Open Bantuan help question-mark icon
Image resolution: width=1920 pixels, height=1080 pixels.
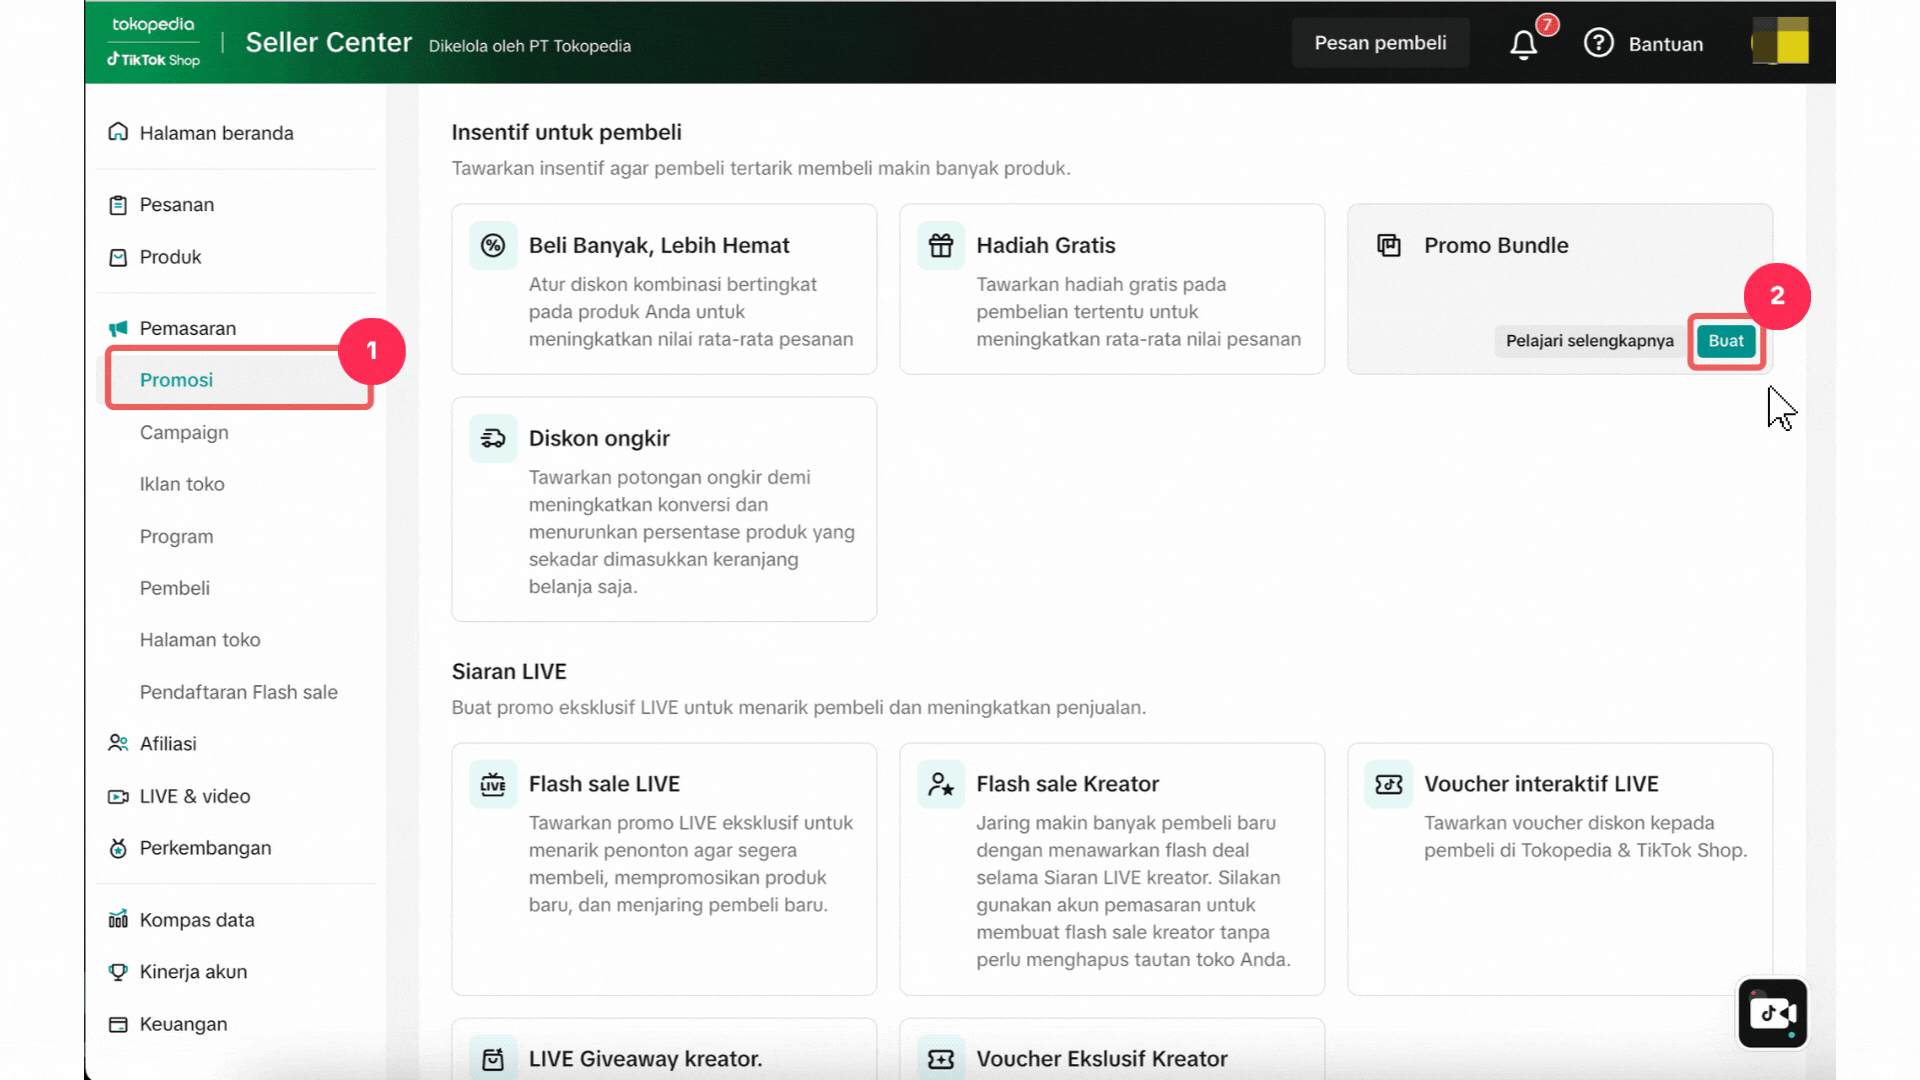[1598, 43]
